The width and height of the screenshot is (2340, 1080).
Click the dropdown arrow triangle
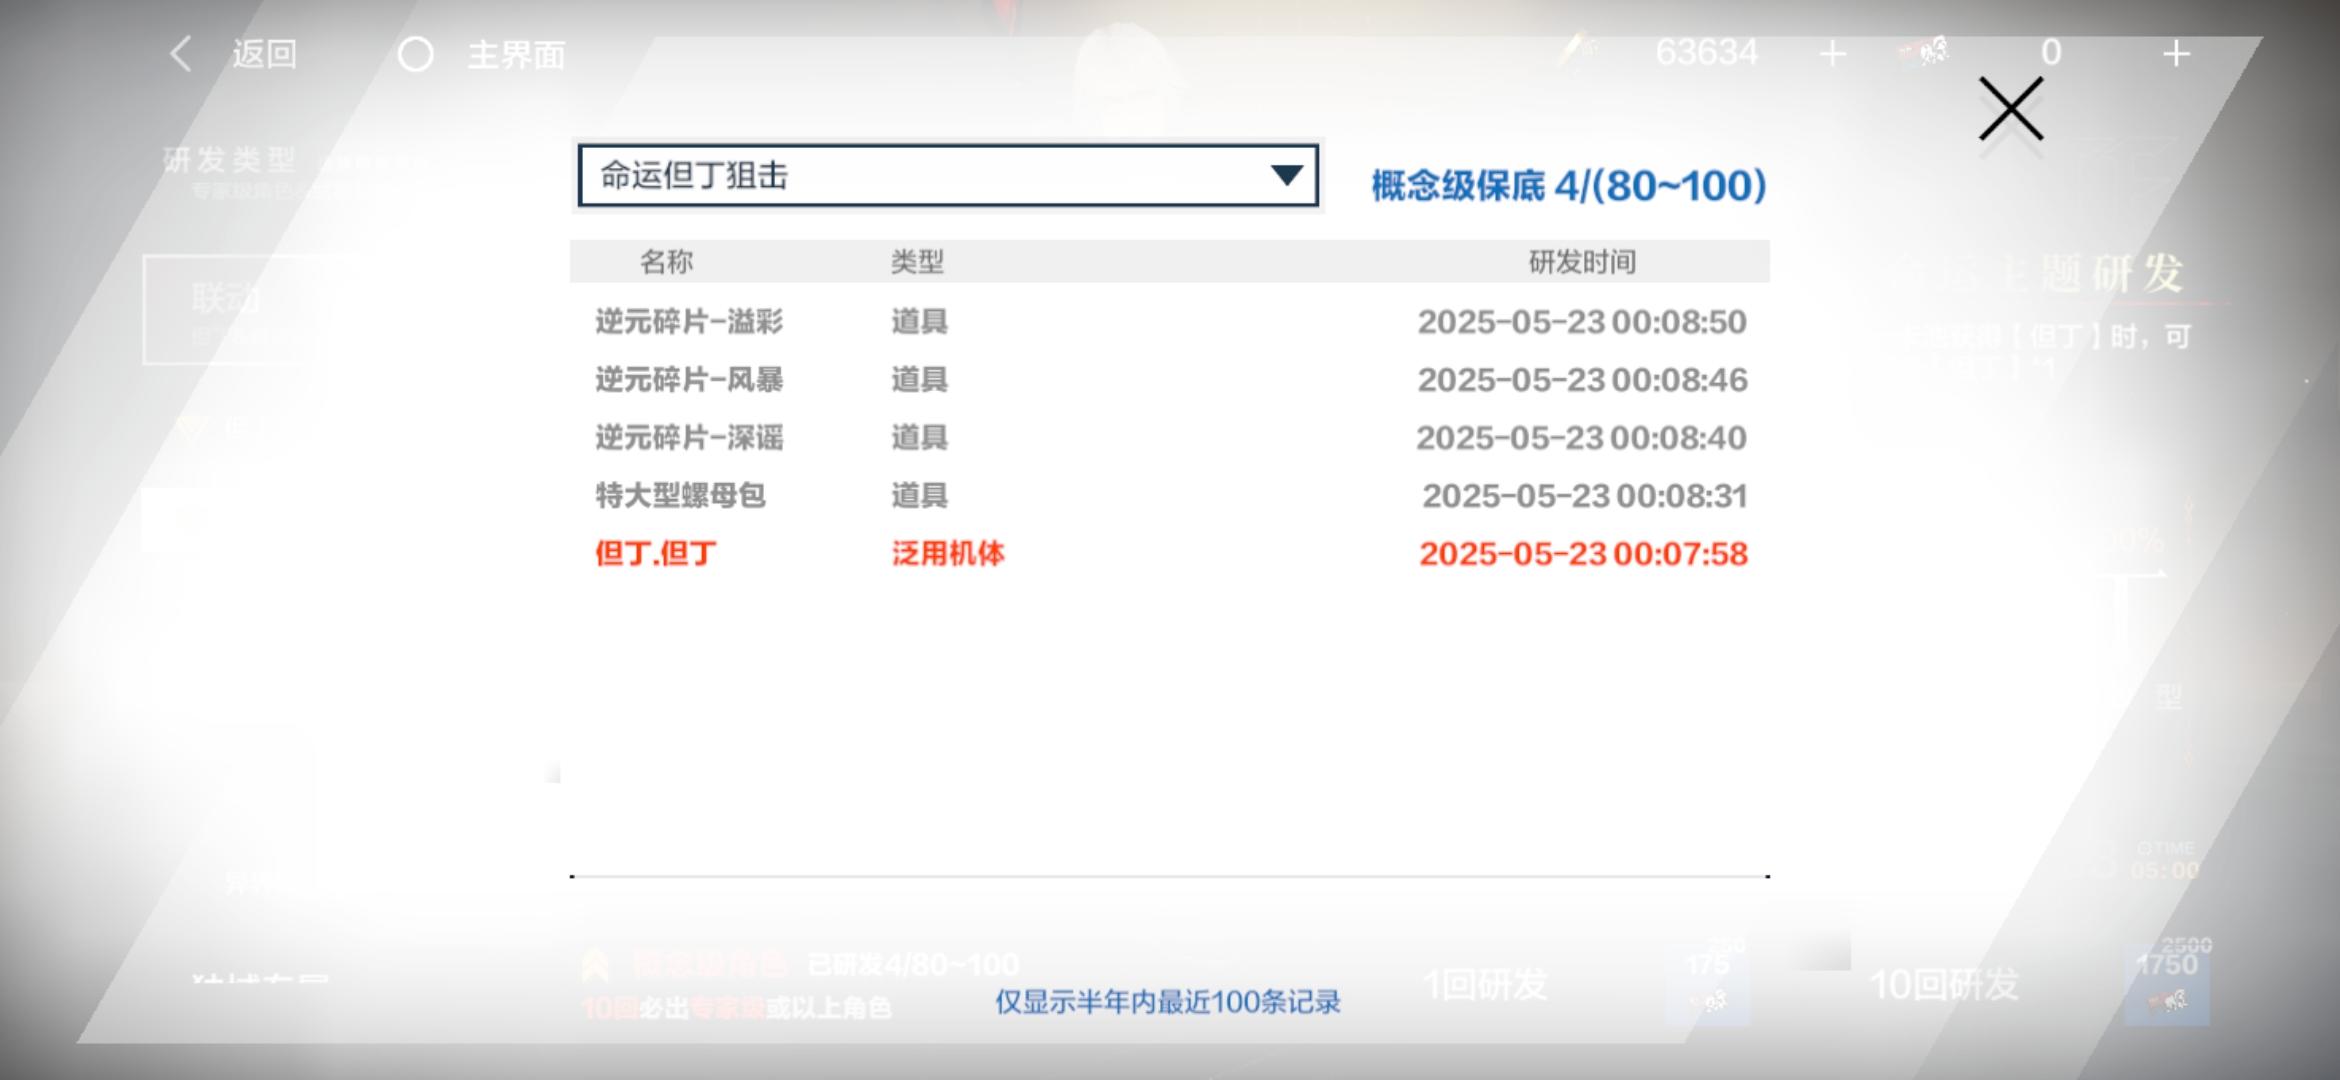(1287, 176)
